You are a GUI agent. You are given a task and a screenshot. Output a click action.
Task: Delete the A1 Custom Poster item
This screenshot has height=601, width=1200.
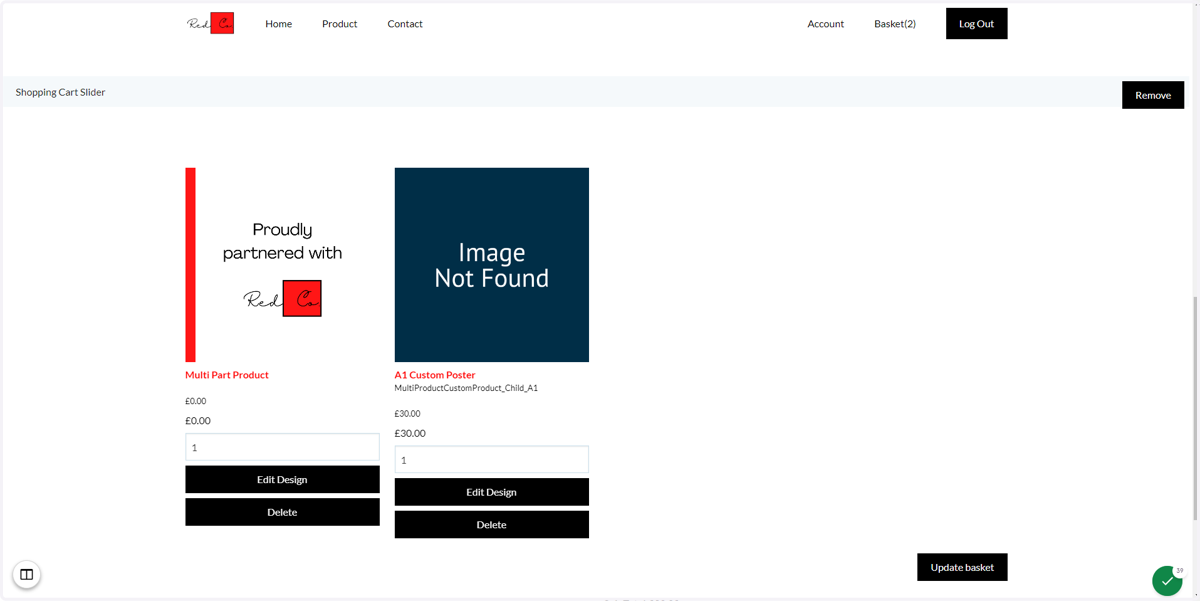point(492,524)
